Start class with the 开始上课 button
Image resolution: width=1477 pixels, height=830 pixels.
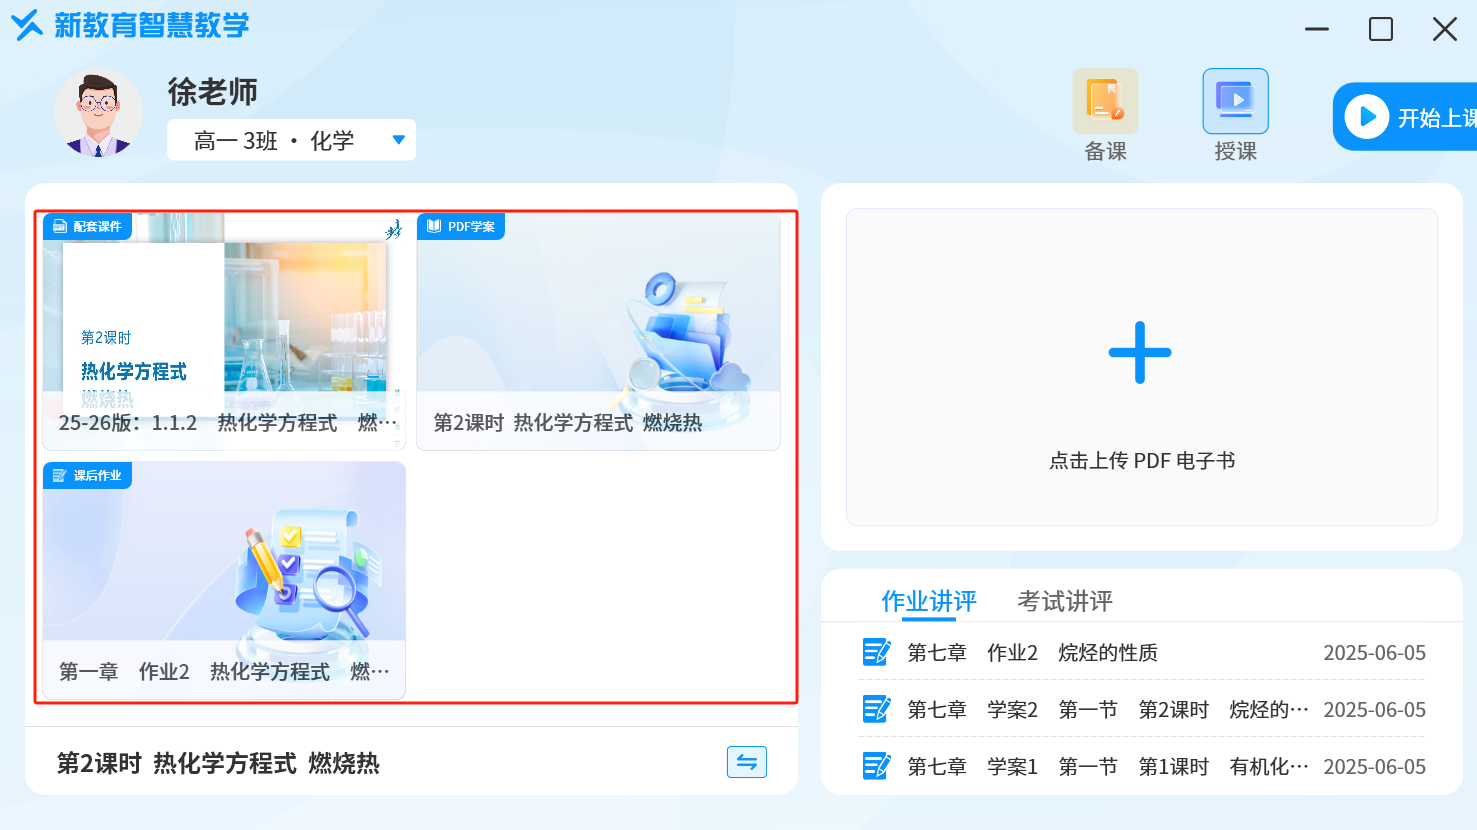1405,117
